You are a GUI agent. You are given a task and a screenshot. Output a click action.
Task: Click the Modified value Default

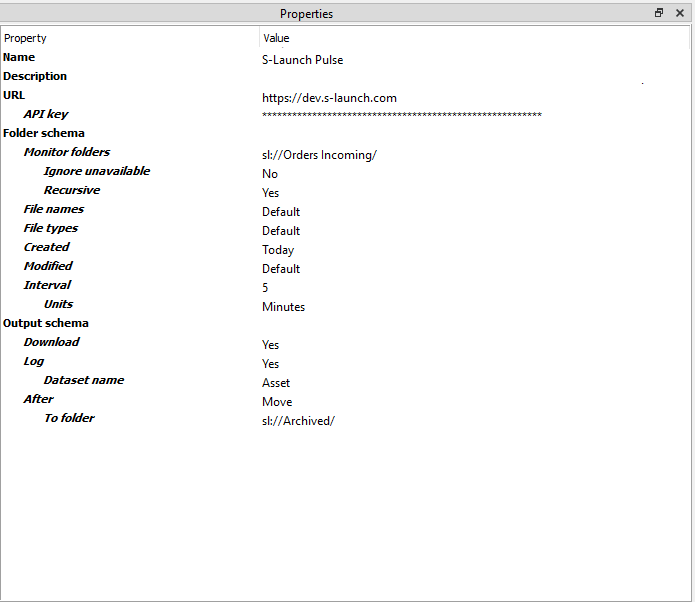(281, 269)
